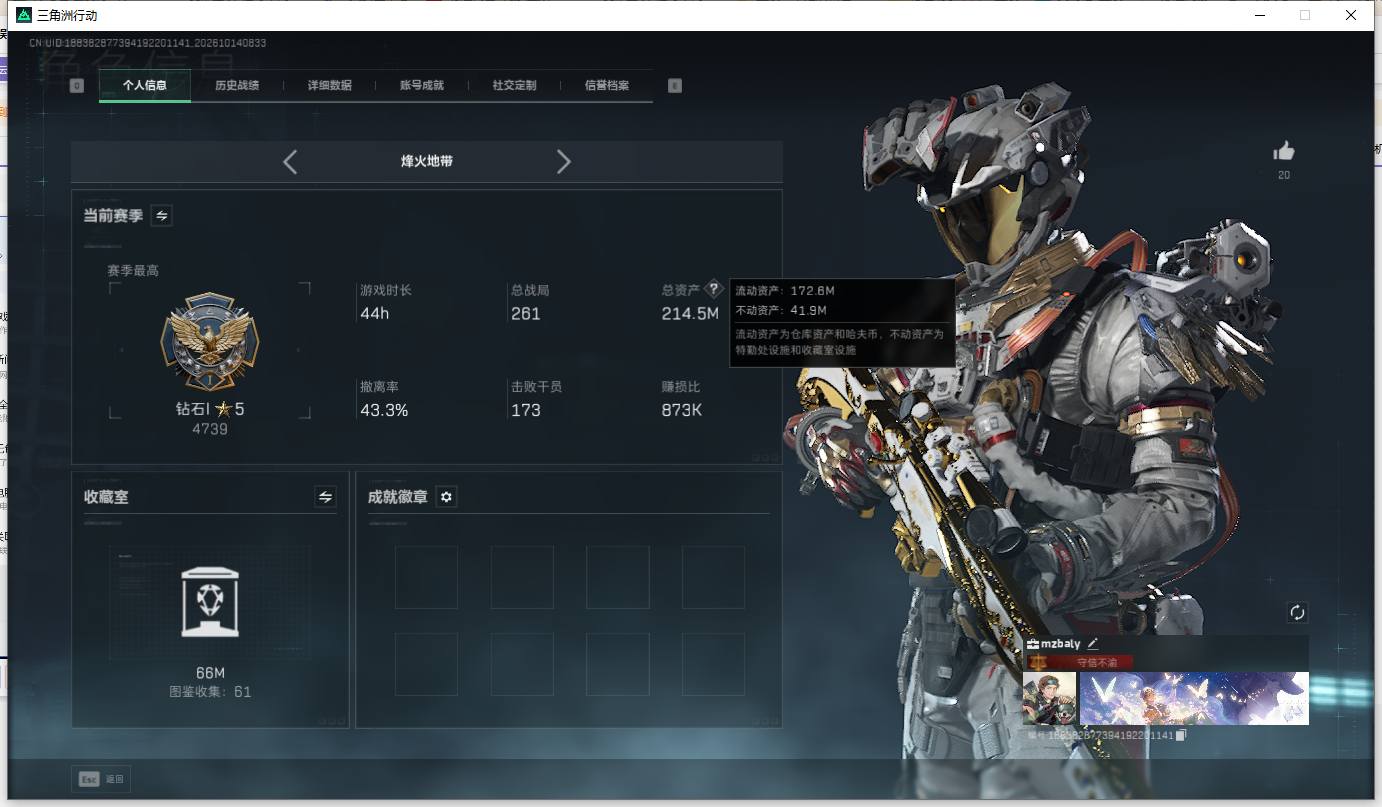Click the 流动资产：172.6M tooltip line
The width and height of the screenshot is (1382, 807).
click(x=785, y=291)
